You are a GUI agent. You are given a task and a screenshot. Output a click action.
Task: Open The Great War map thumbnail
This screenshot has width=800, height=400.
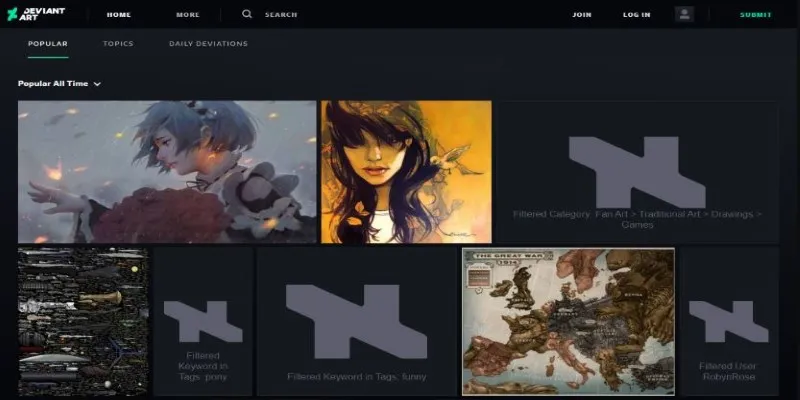[x=568, y=322]
